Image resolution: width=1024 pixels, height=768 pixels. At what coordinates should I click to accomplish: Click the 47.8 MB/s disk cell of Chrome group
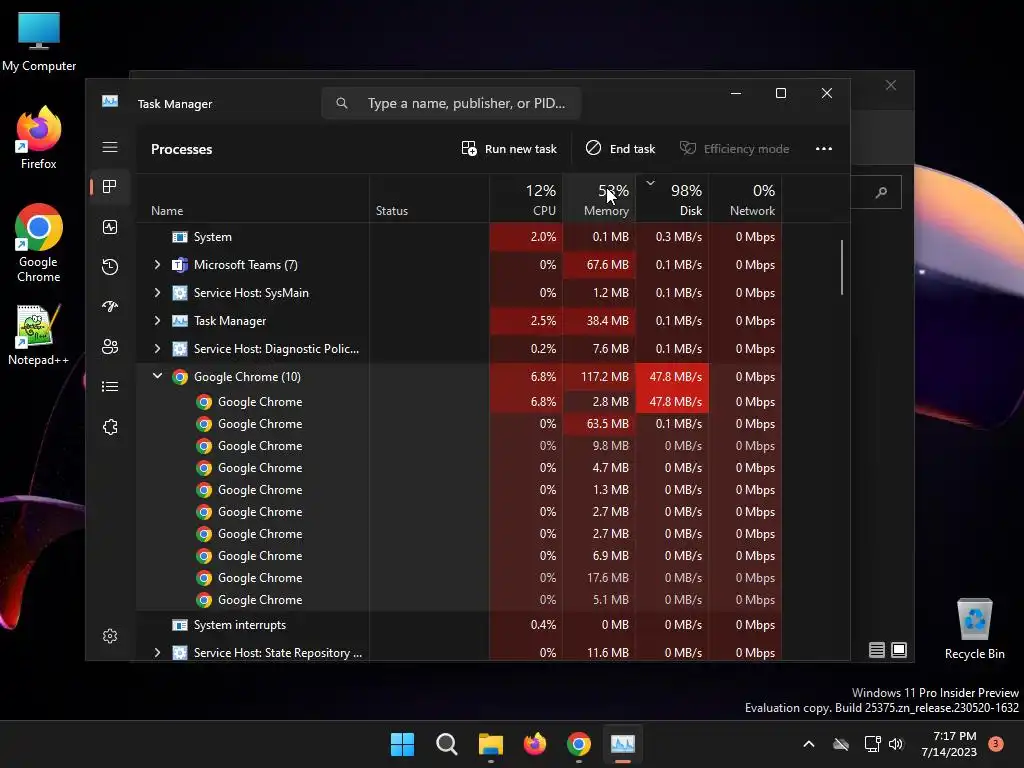tap(672, 377)
